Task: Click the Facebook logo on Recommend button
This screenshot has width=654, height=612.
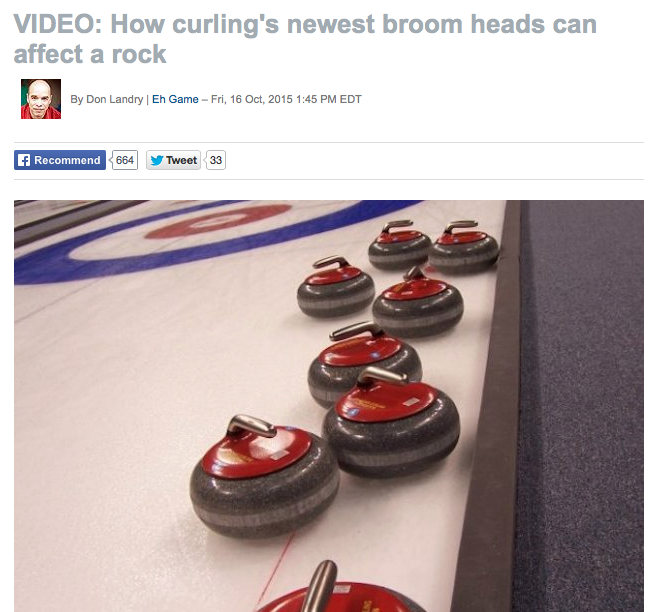Action: (x=24, y=160)
